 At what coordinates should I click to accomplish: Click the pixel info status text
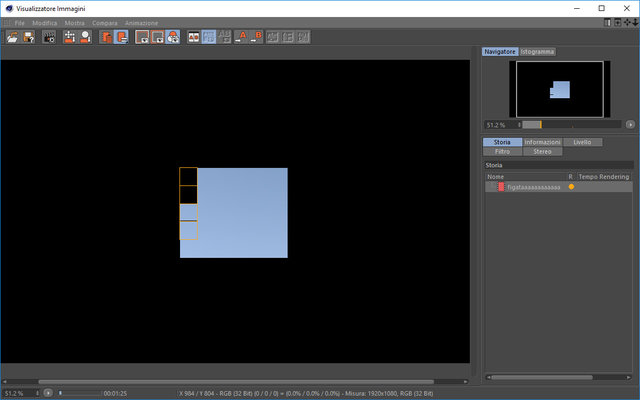(306, 393)
